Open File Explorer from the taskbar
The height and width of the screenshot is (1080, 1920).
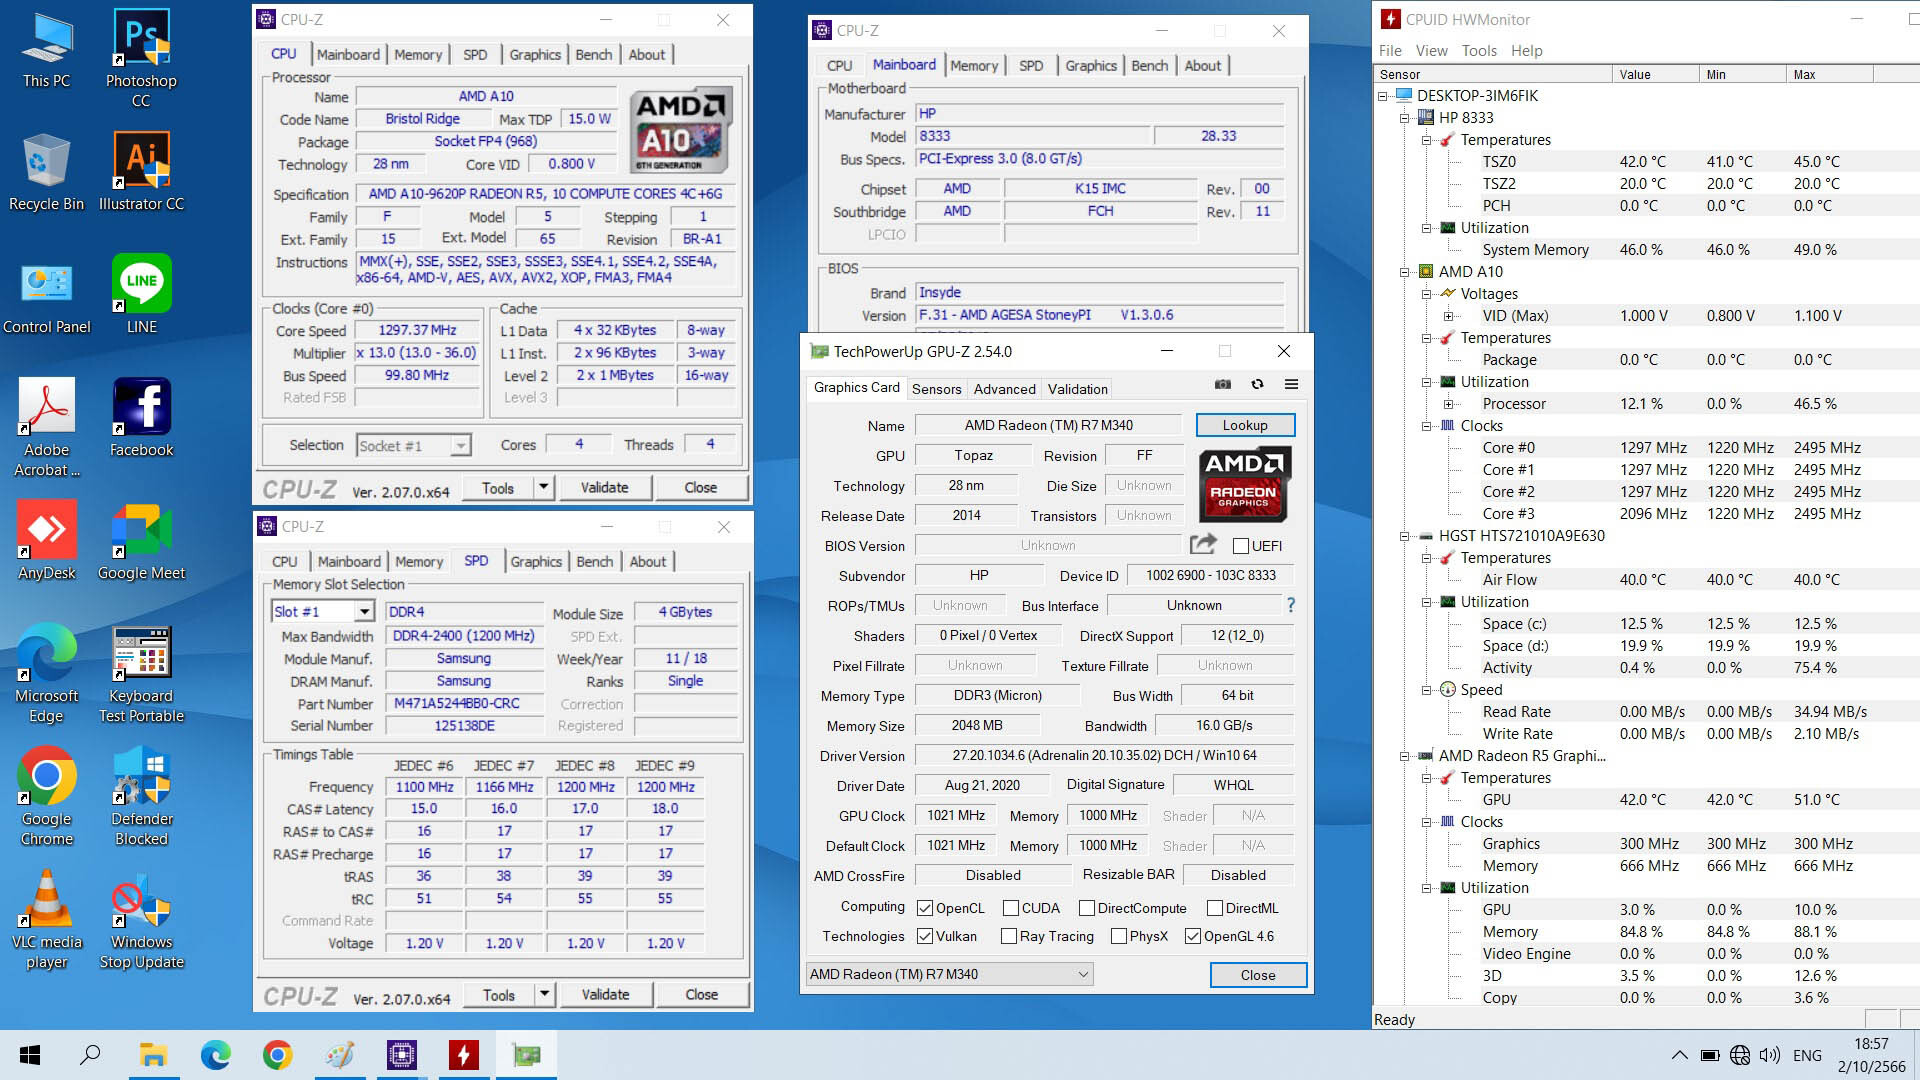152,1055
